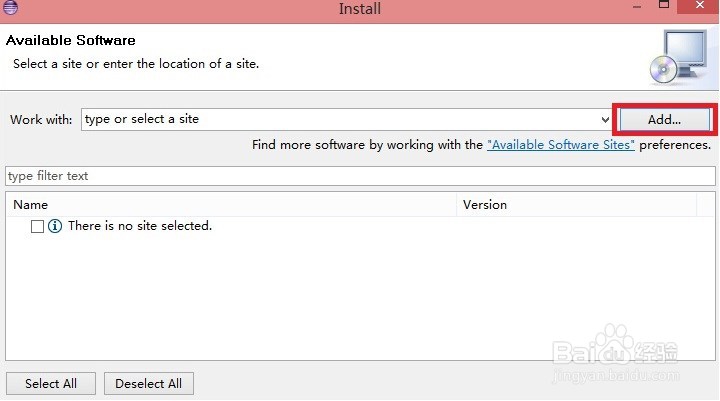Click the Install title bar text
Image resolution: width=720 pixels, height=401 pixels.
click(x=360, y=9)
